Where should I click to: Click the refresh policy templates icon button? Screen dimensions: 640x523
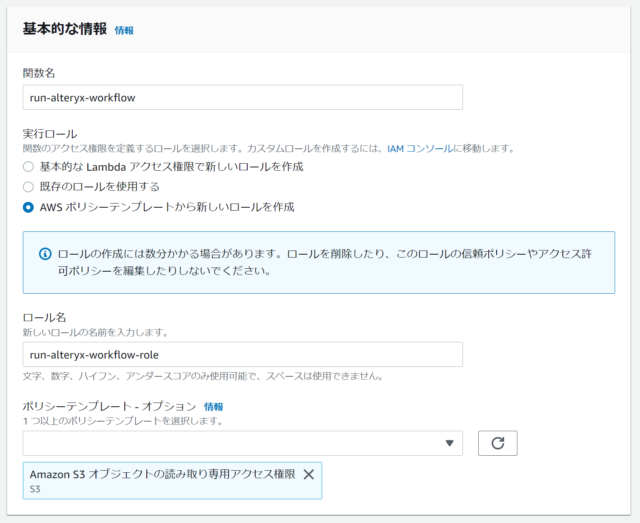498,443
